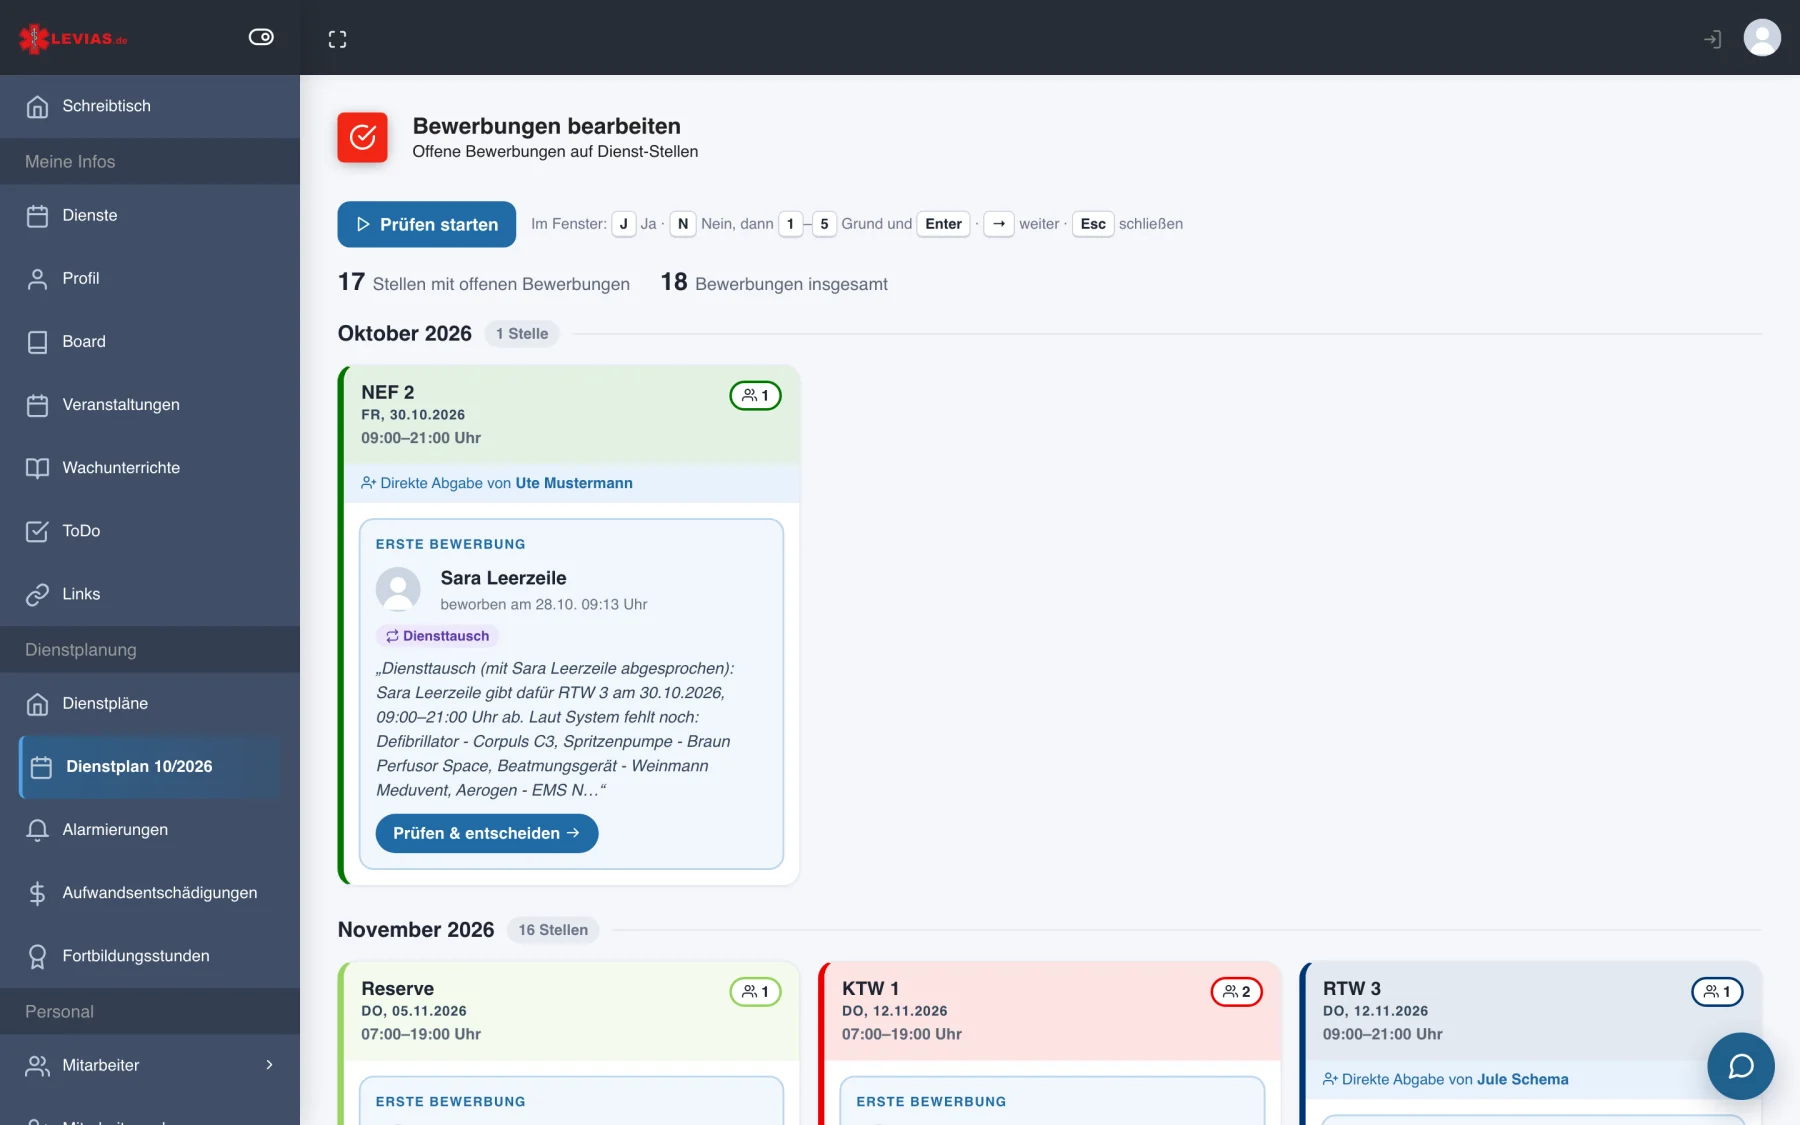This screenshot has width=1800, height=1125.
Task: Open Dienstpläne in the sidebar
Action: tap(150, 704)
